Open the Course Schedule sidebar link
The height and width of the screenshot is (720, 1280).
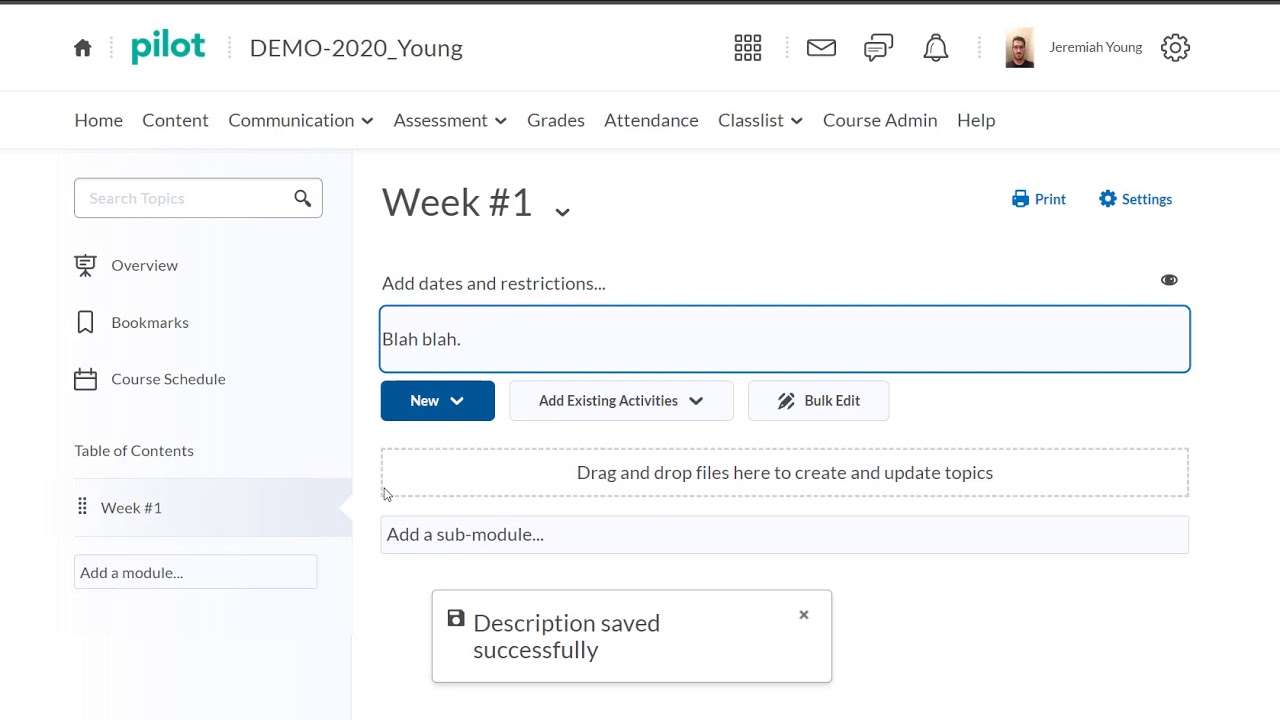168,379
